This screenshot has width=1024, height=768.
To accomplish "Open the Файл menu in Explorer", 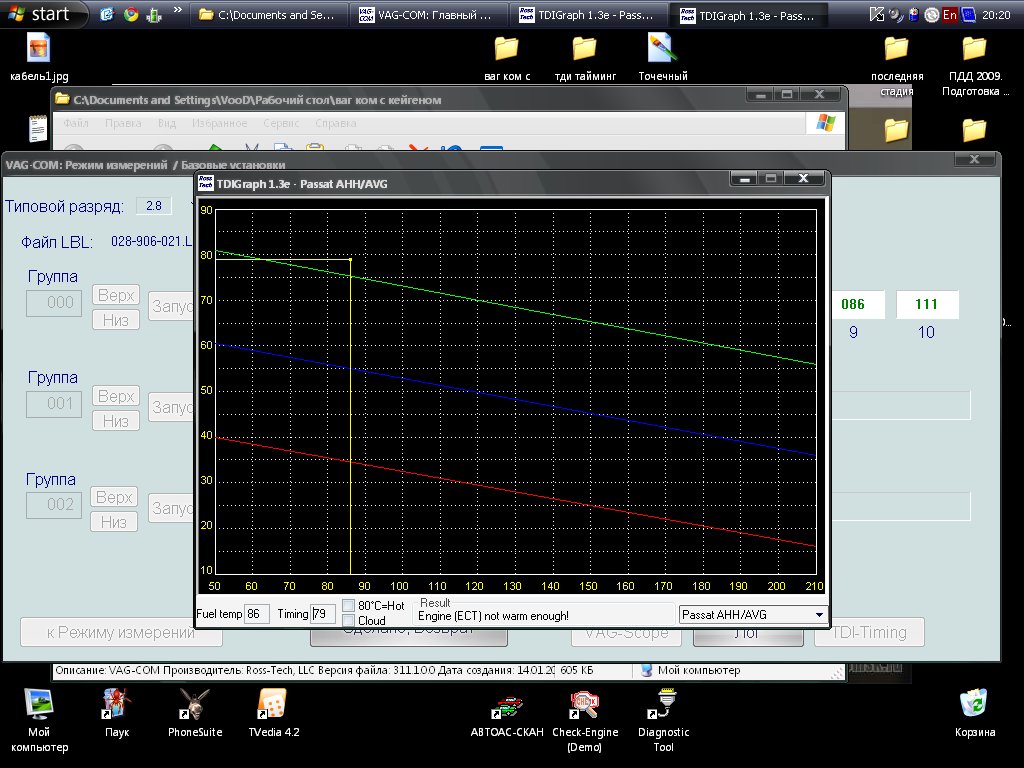I will coord(76,123).
